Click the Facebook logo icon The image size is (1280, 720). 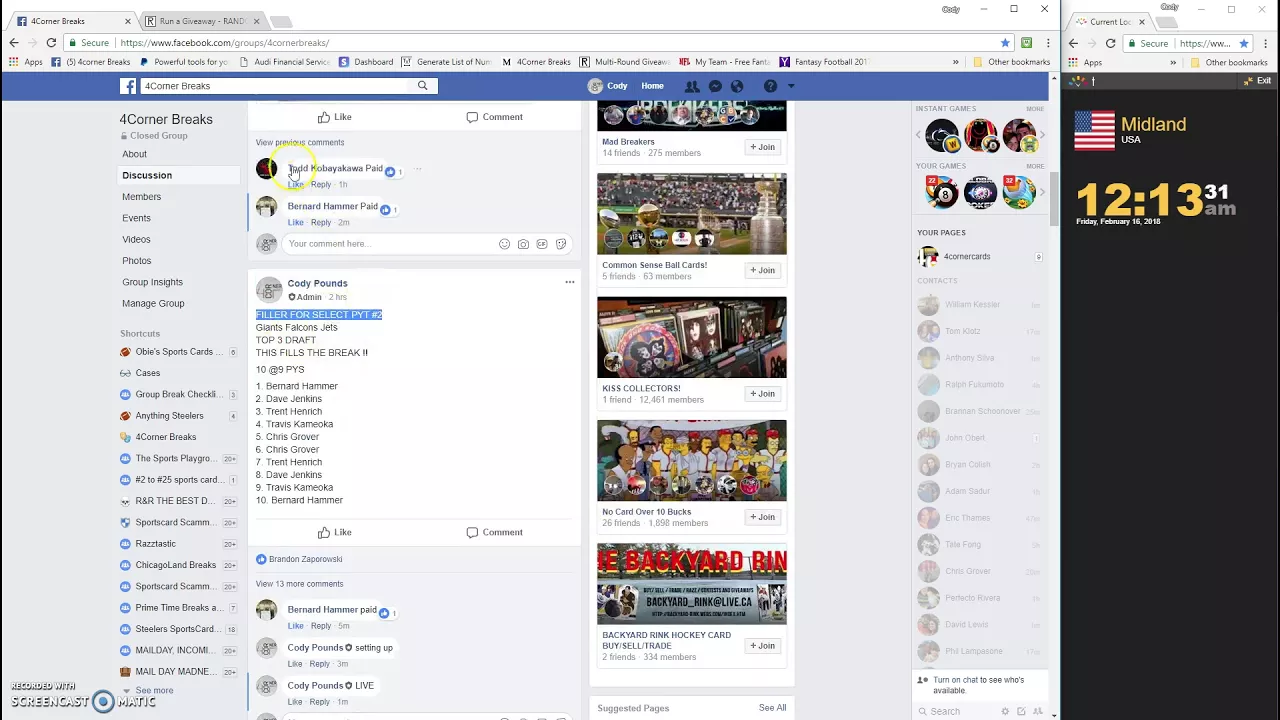coord(129,86)
